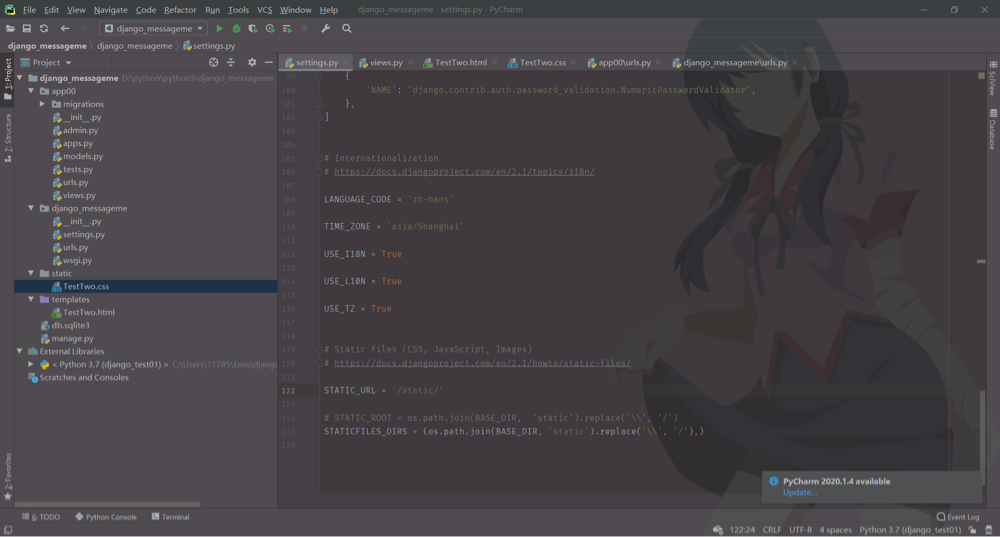The image size is (1000, 537).
Task: Close the settings.py editor tab
Action: coord(346,63)
